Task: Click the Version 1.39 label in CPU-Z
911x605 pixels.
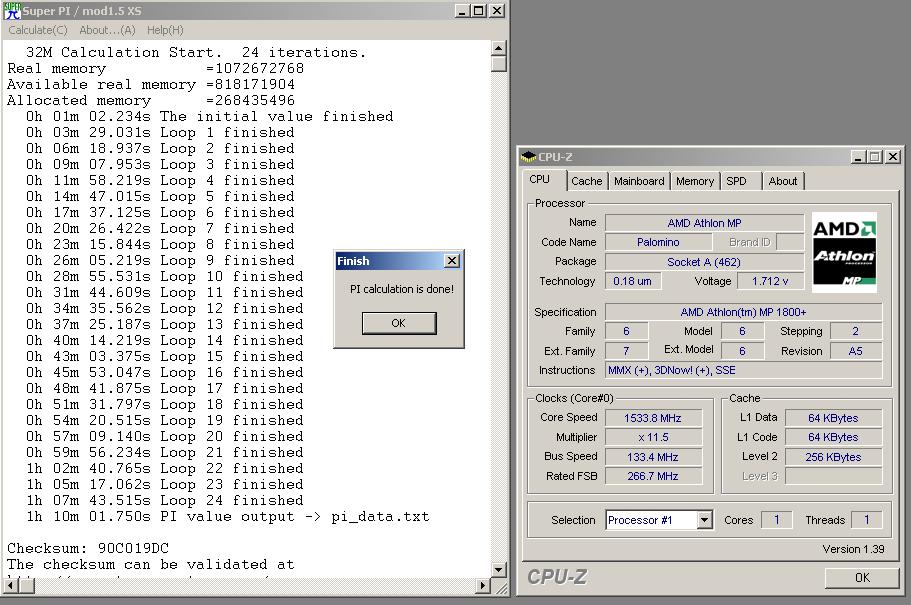Action: (x=853, y=549)
